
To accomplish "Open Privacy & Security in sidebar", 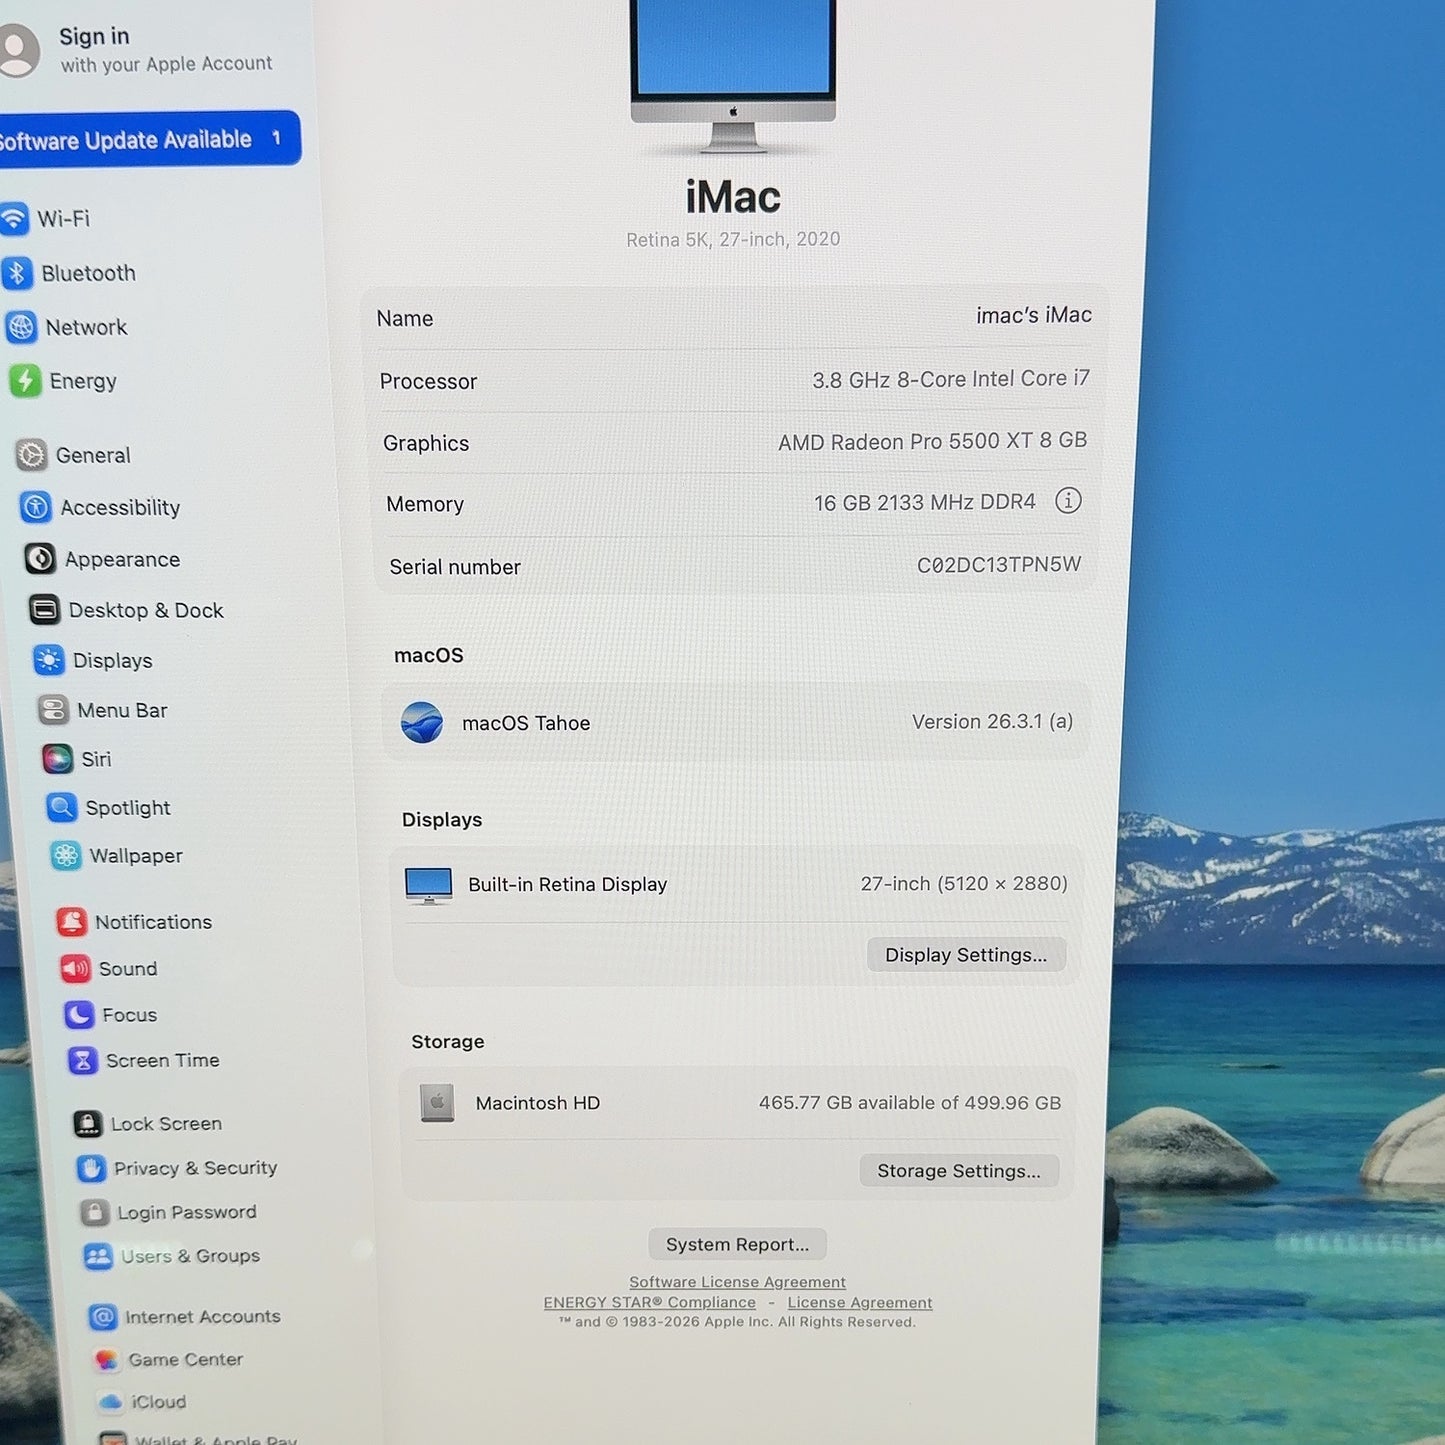I will pyautogui.click(x=195, y=1168).
